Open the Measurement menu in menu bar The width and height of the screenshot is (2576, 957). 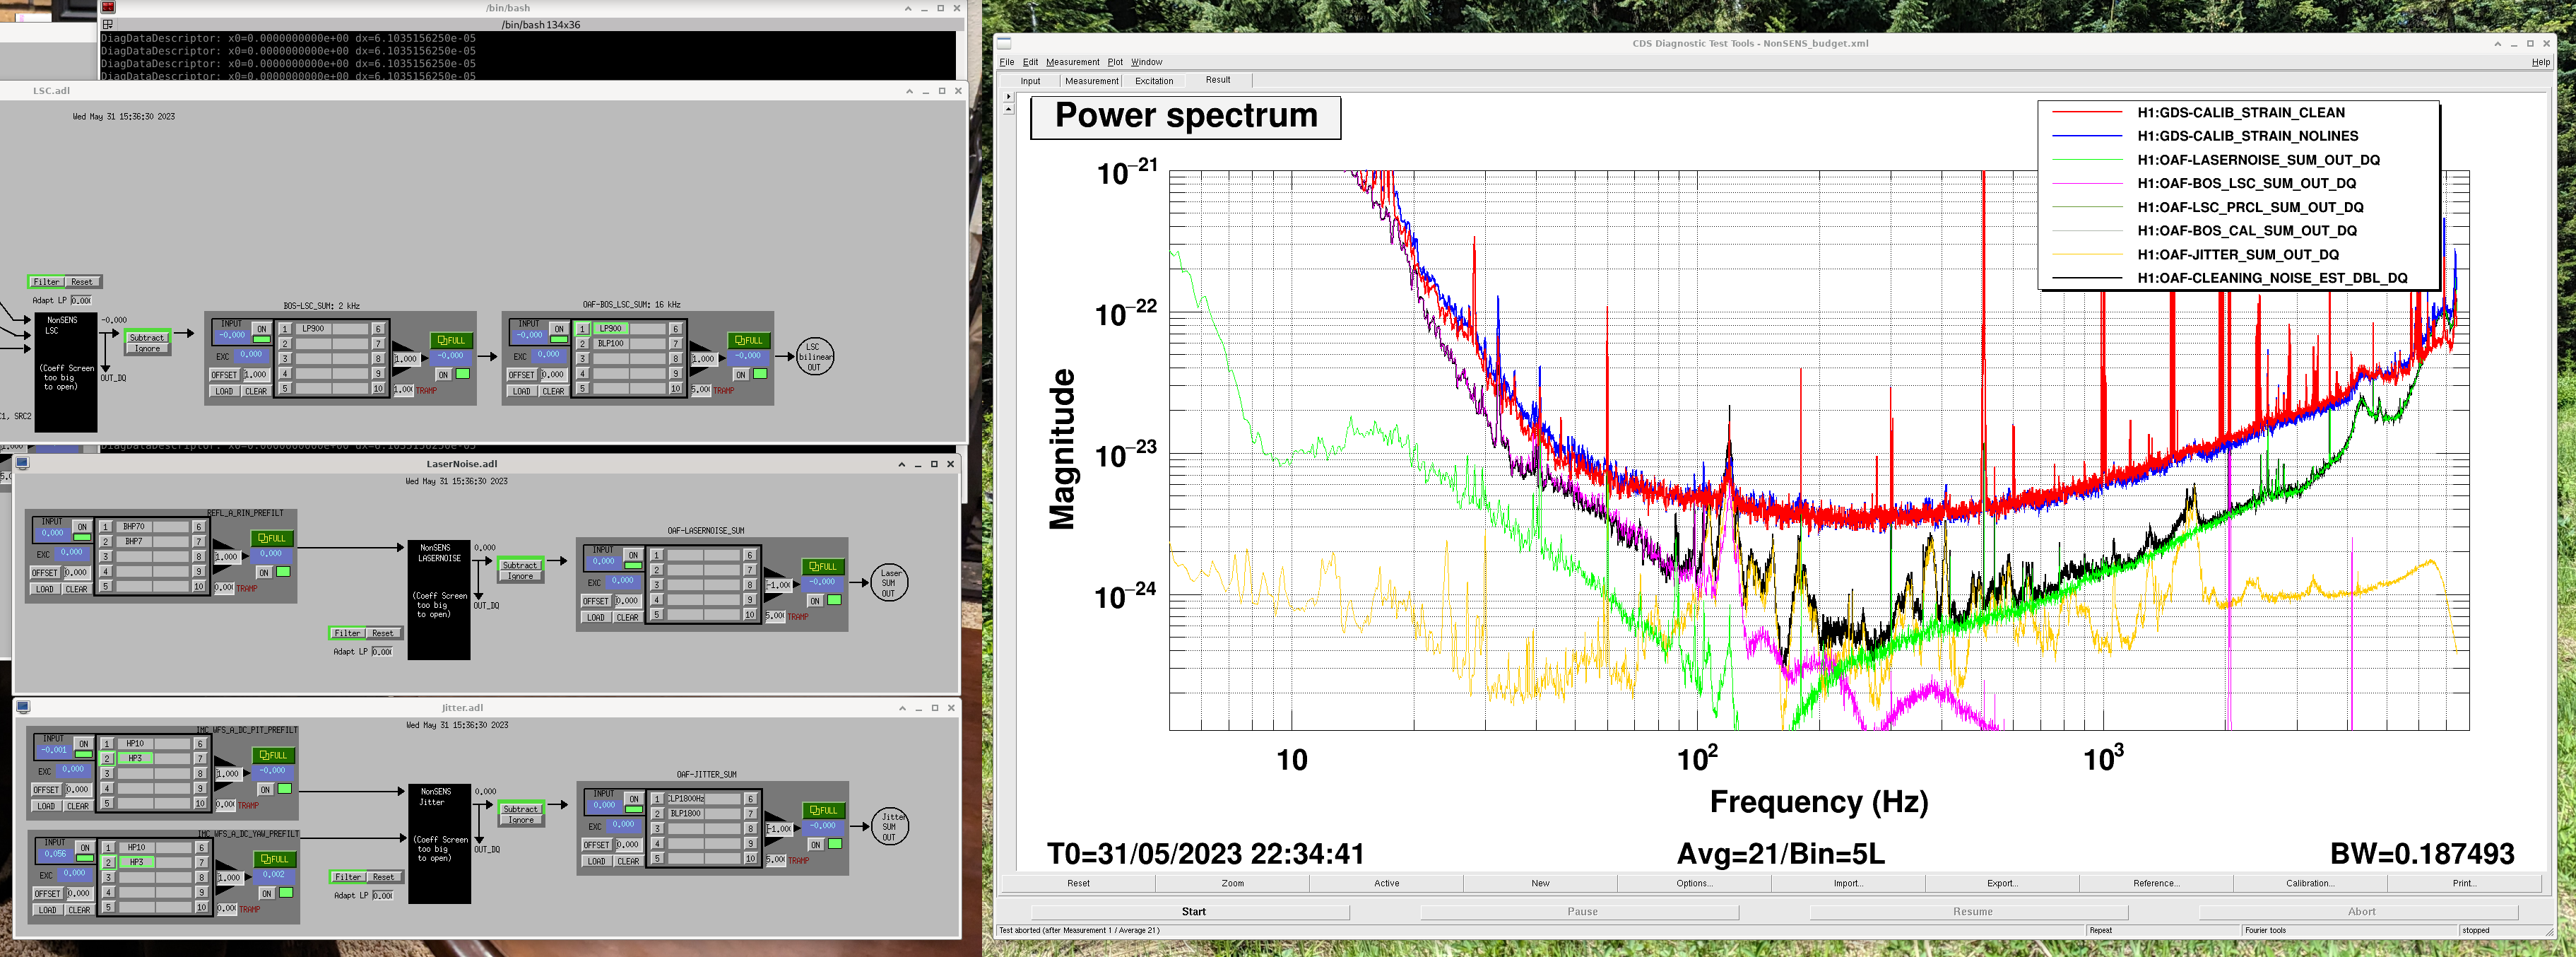pos(1072,62)
